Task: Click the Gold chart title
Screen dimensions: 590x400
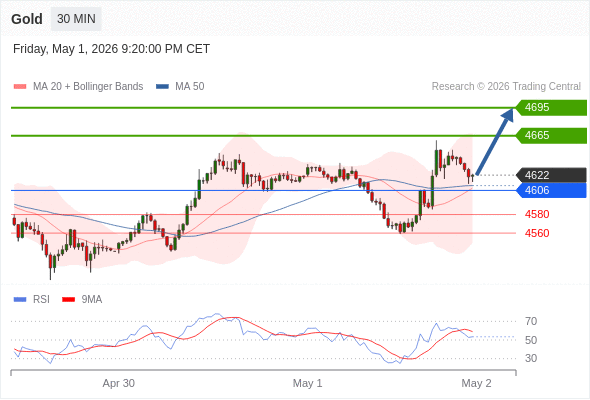Action: coord(27,19)
